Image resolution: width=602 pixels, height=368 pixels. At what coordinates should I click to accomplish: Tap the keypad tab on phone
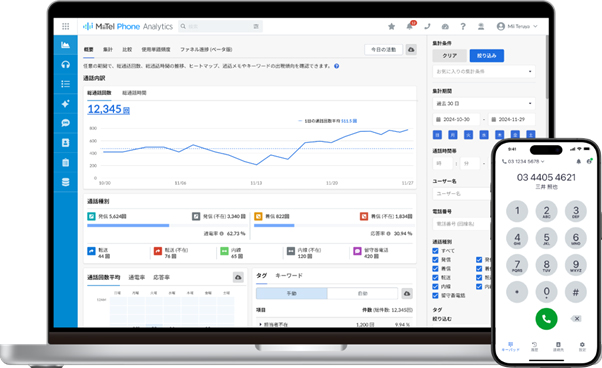tap(510, 346)
